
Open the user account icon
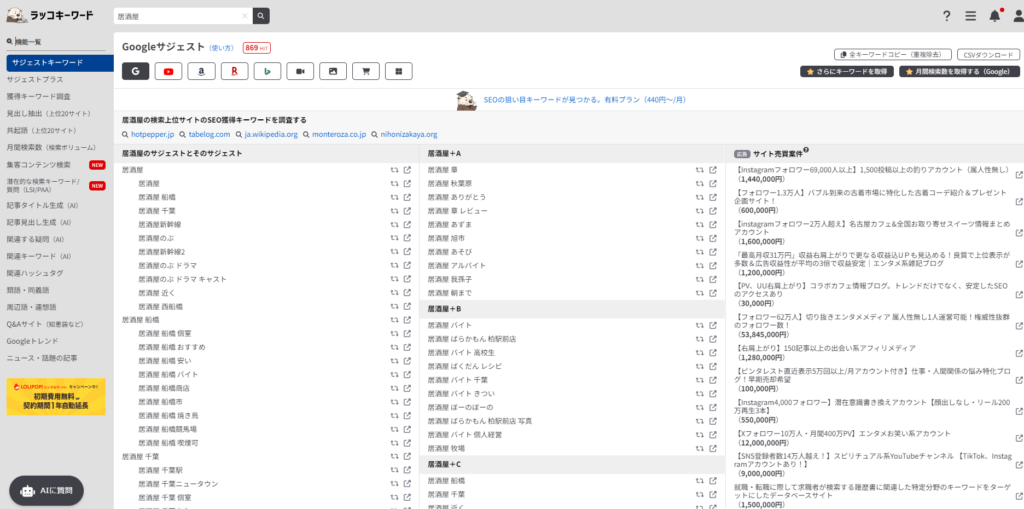(1017, 16)
